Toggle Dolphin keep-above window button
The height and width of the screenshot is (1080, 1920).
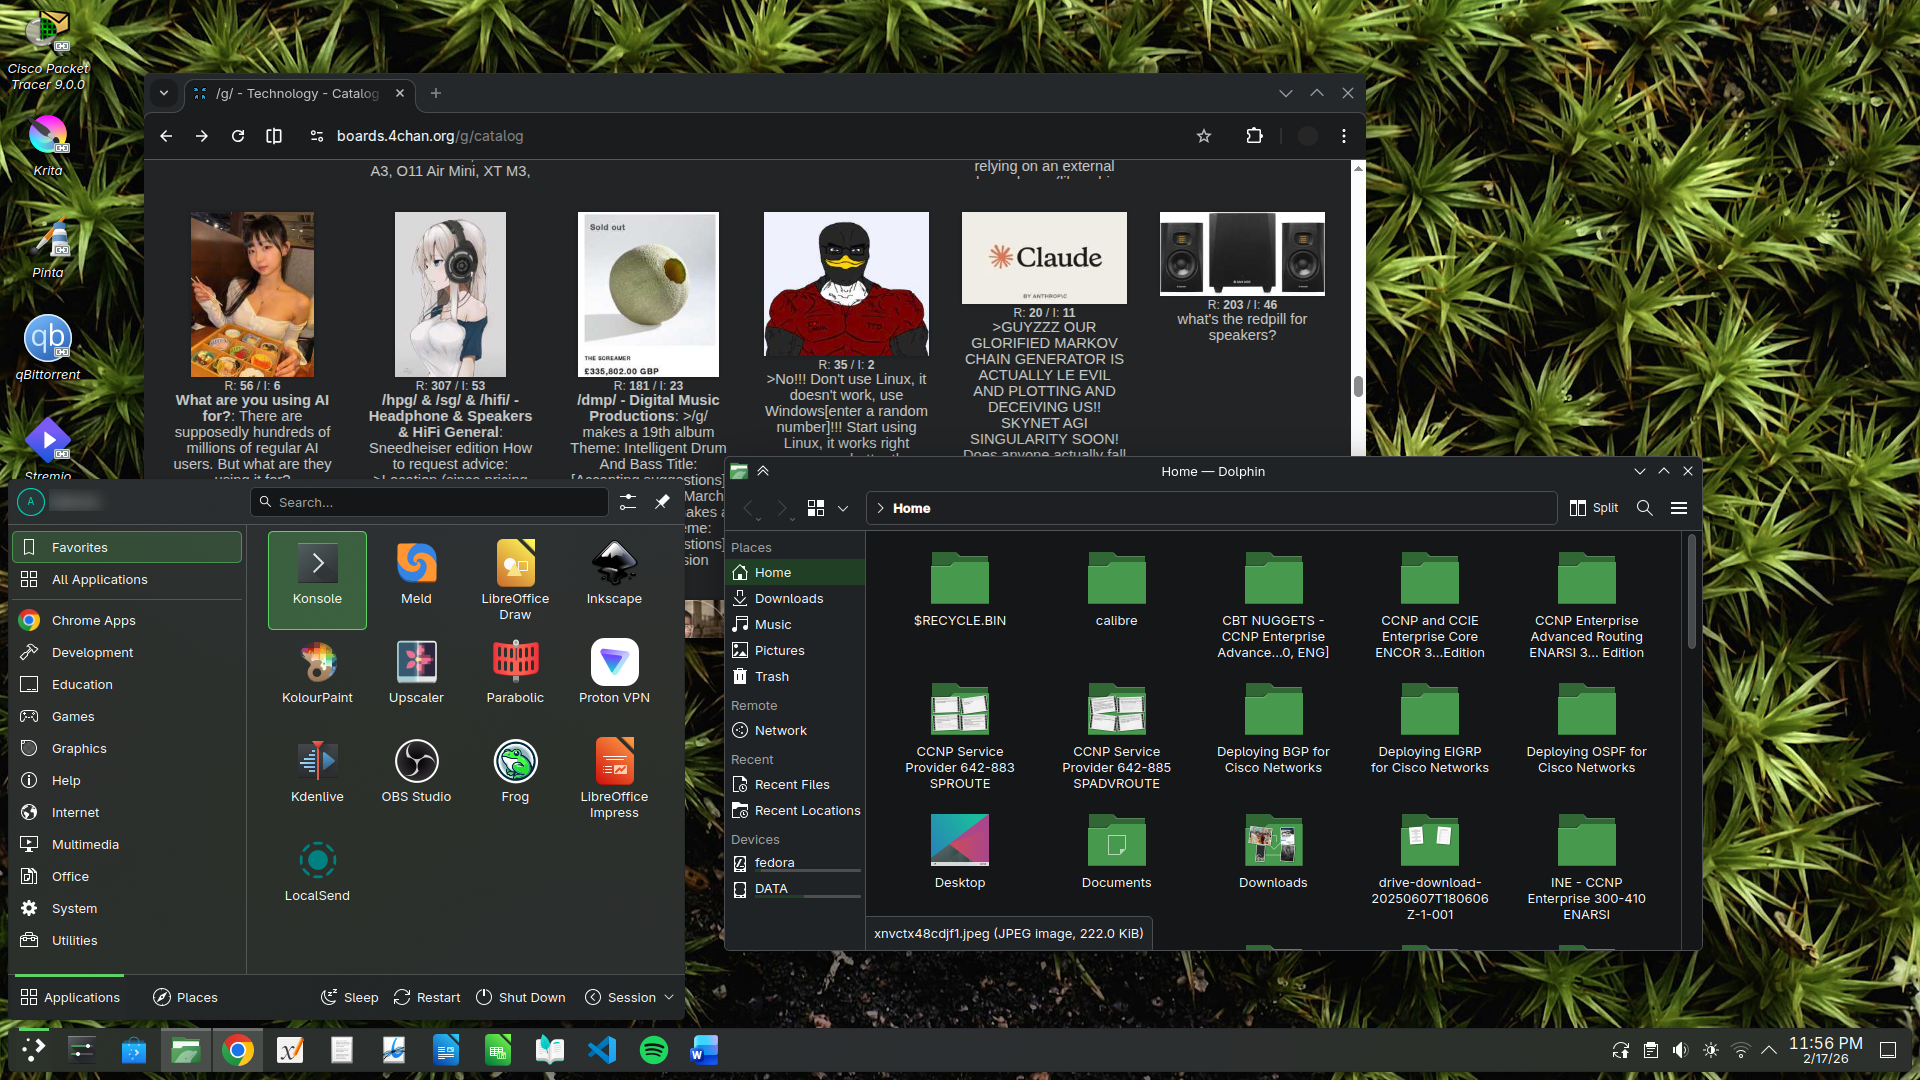[763, 471]
